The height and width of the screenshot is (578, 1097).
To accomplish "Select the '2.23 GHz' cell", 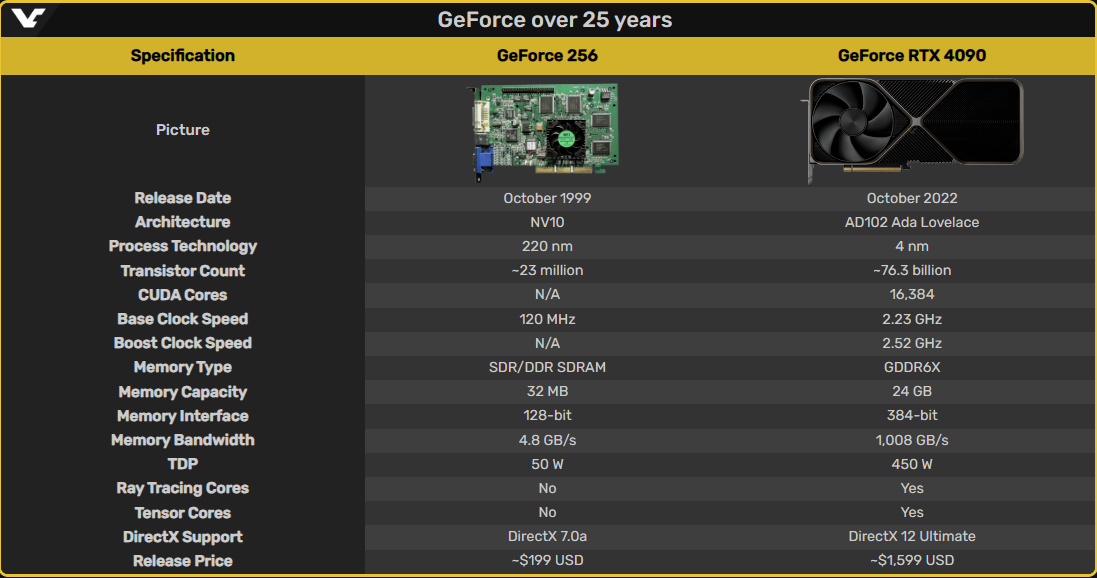I will click(x=912, y=319).
